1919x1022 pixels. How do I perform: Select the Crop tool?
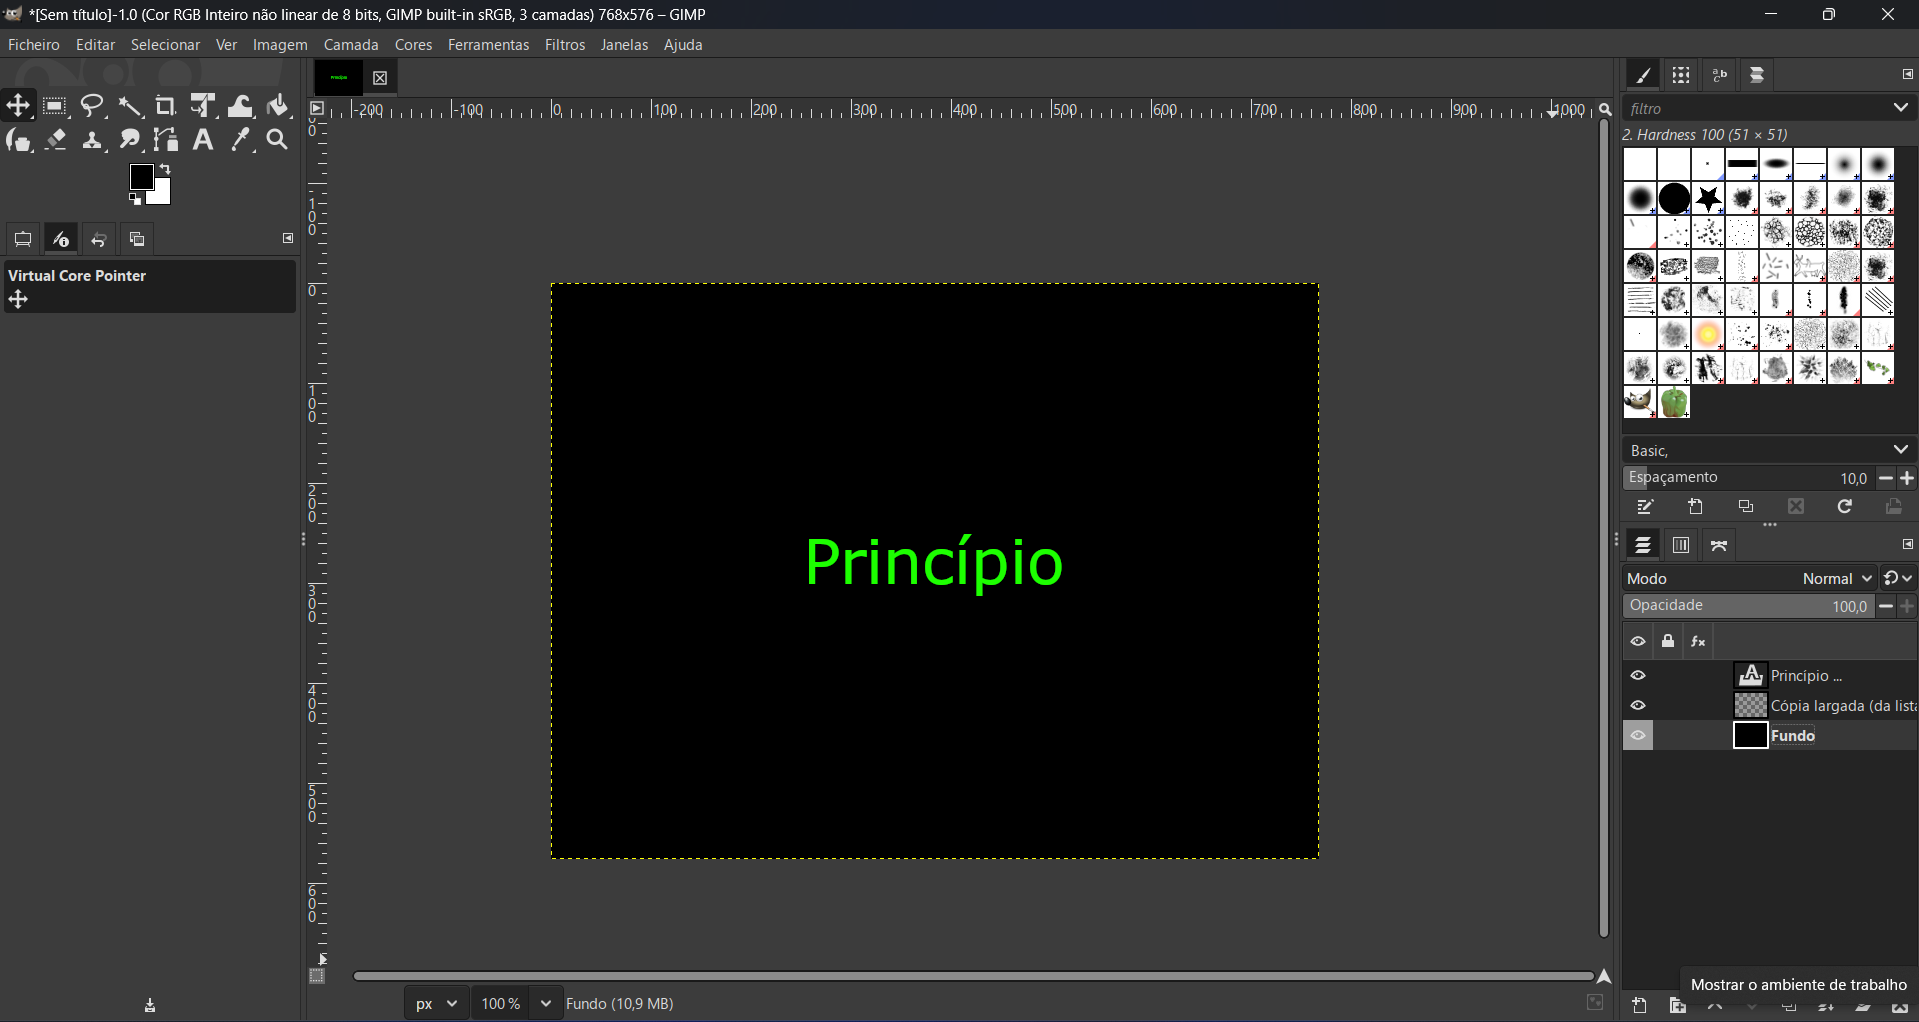pos(166,106)
